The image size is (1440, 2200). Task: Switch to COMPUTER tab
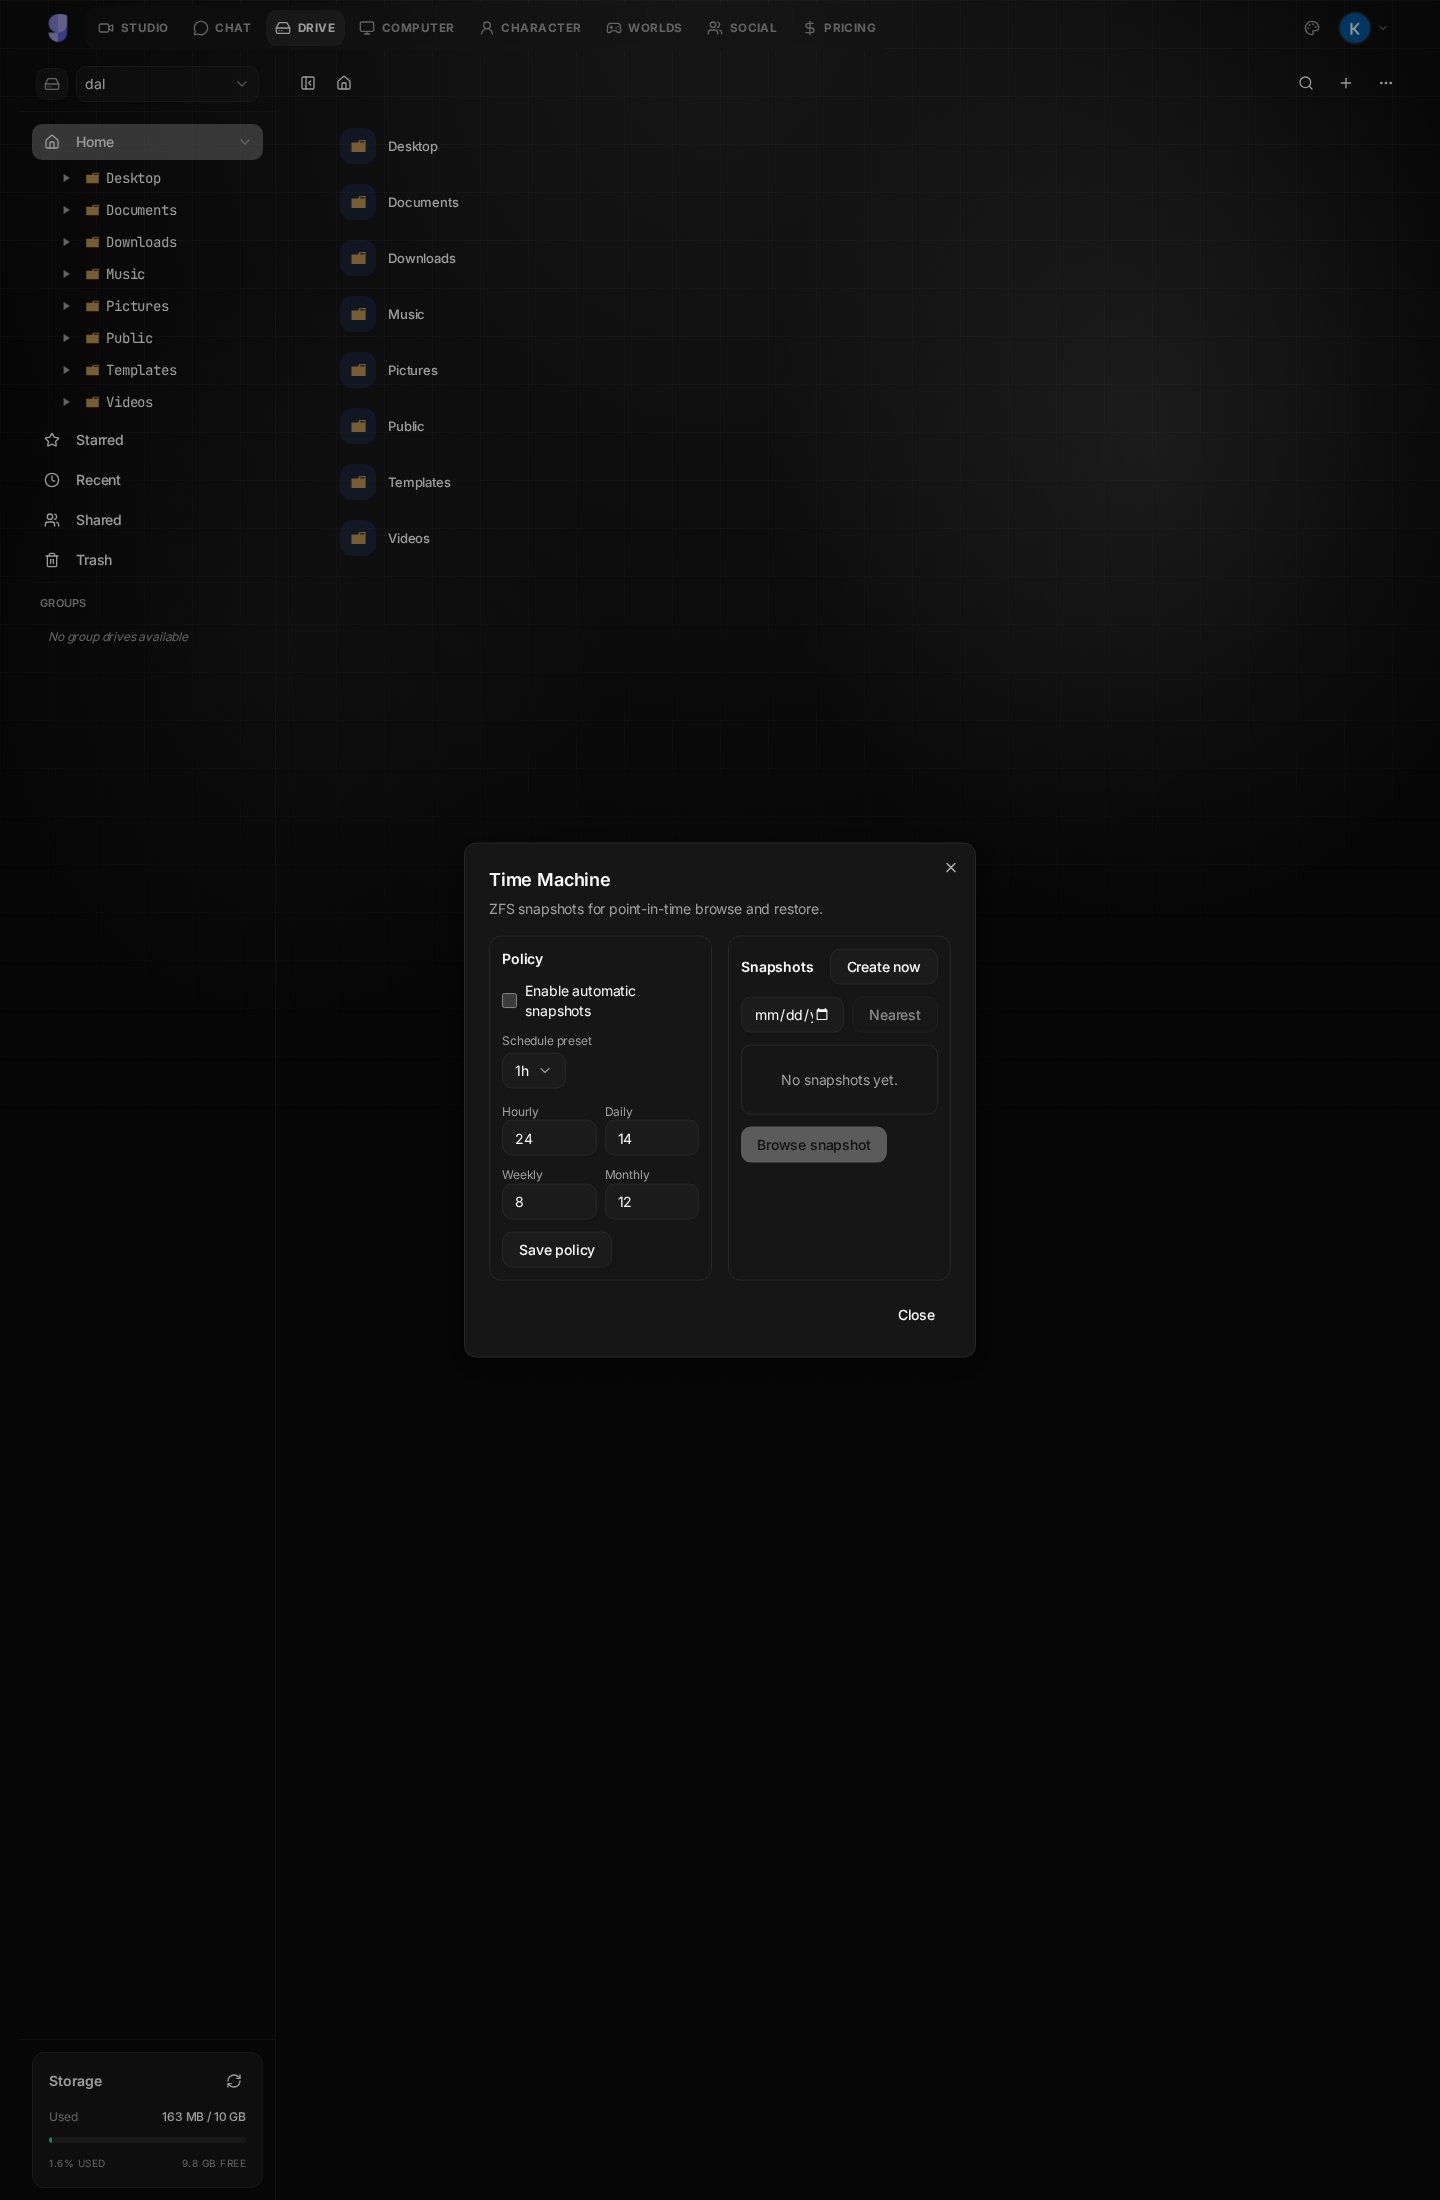coord(406,28)
